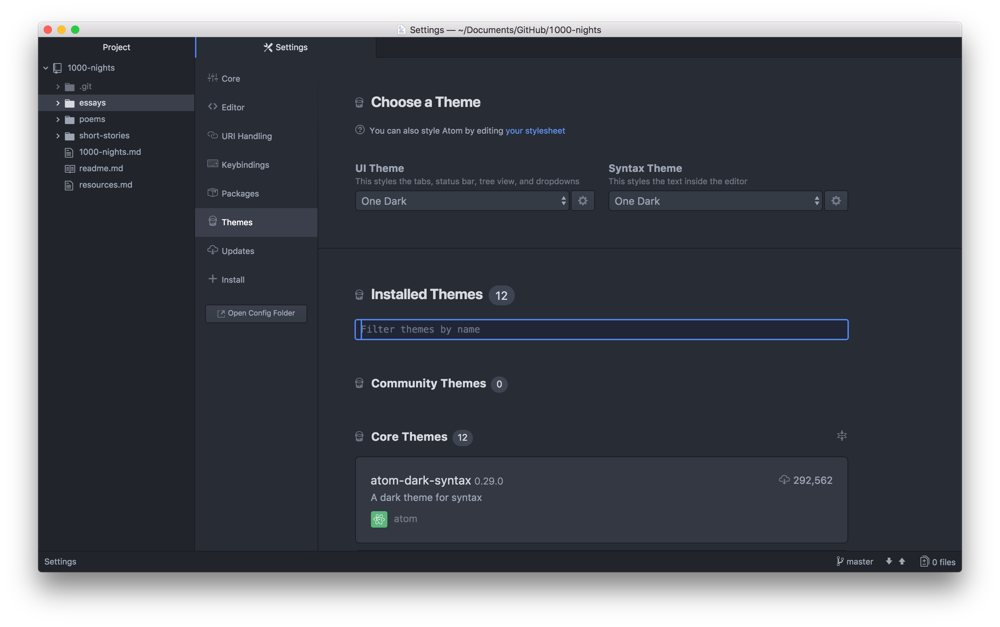Collapse the Community Themes heading
The image size is (1000, 627).
pyautogui.click(x=429, y=383)
